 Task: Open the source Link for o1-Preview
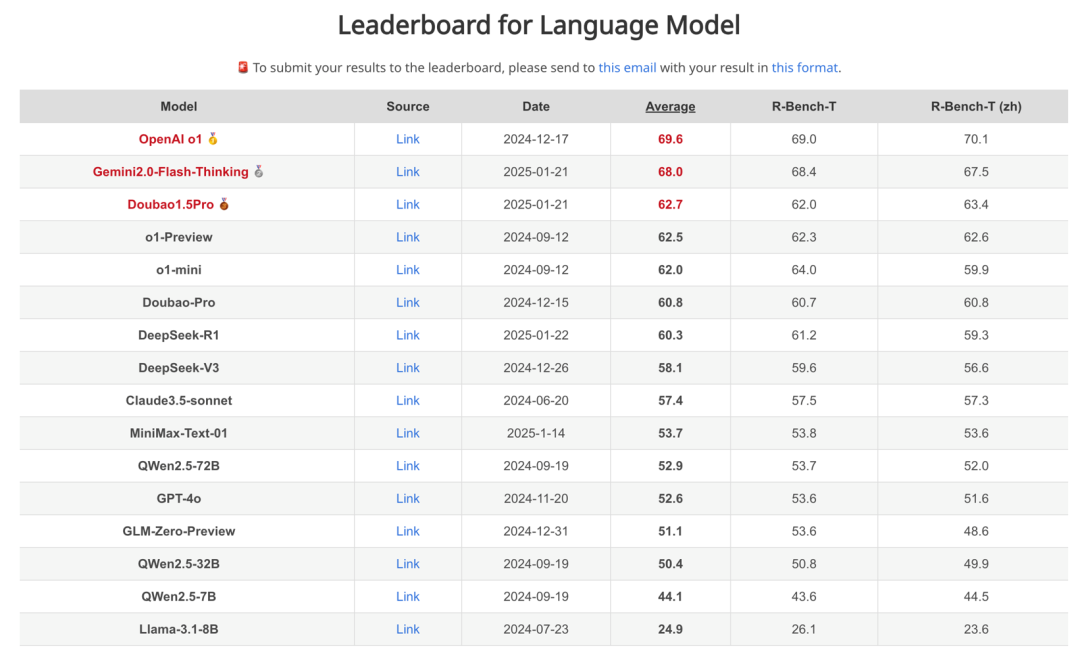pyautogui.click(x=408, y=237)
